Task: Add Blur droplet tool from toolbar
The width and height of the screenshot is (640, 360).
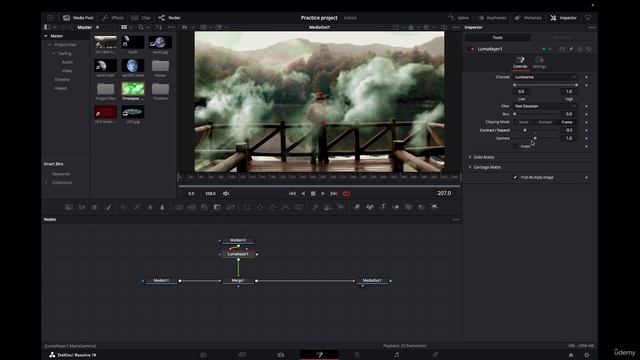Action: [x=162, y=207]
